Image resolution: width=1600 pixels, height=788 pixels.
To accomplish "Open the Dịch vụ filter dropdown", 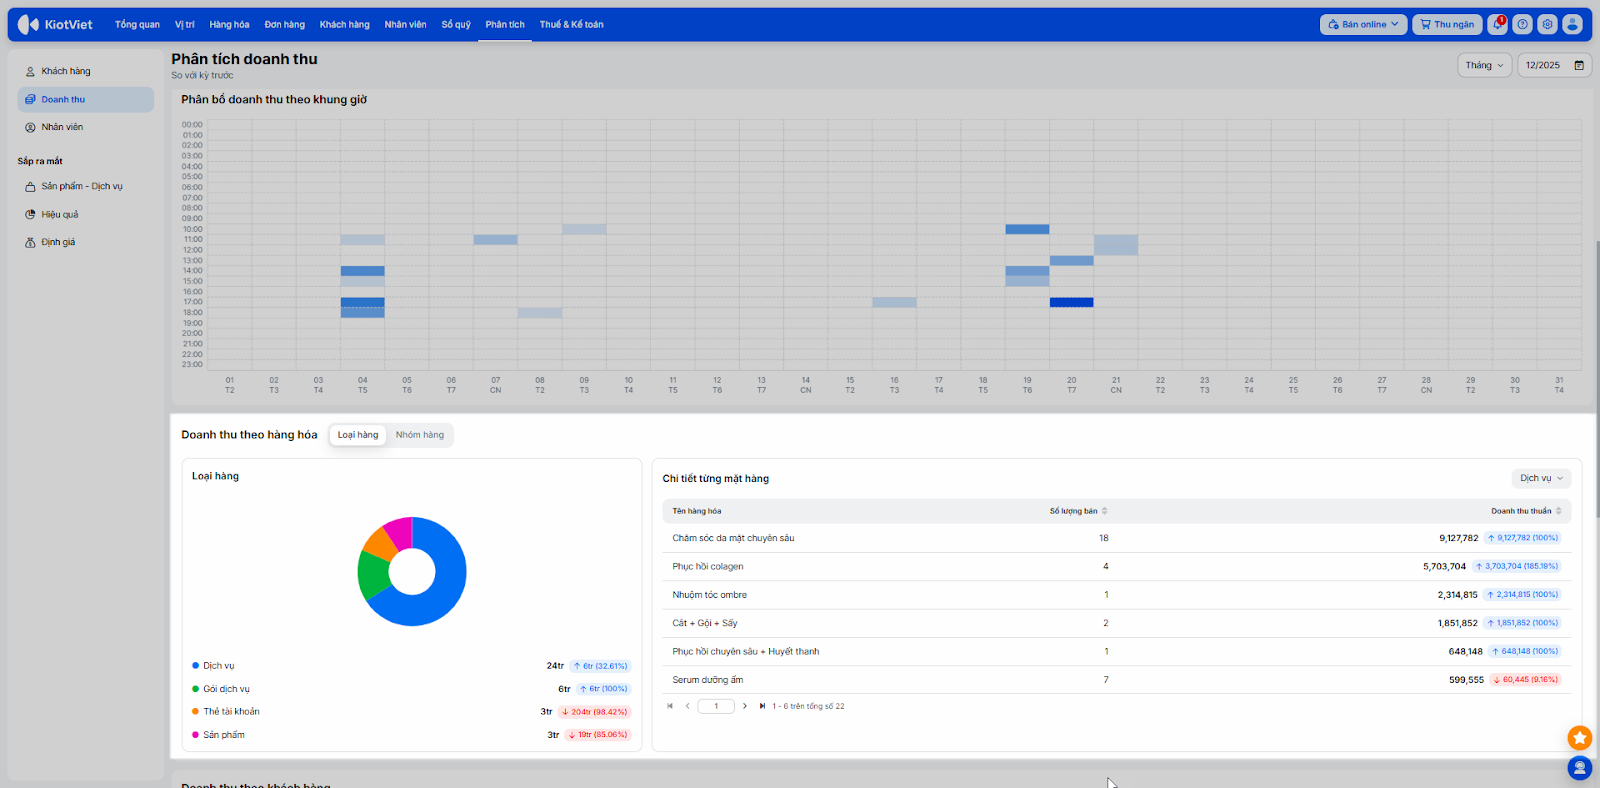I will (1541, 478).
